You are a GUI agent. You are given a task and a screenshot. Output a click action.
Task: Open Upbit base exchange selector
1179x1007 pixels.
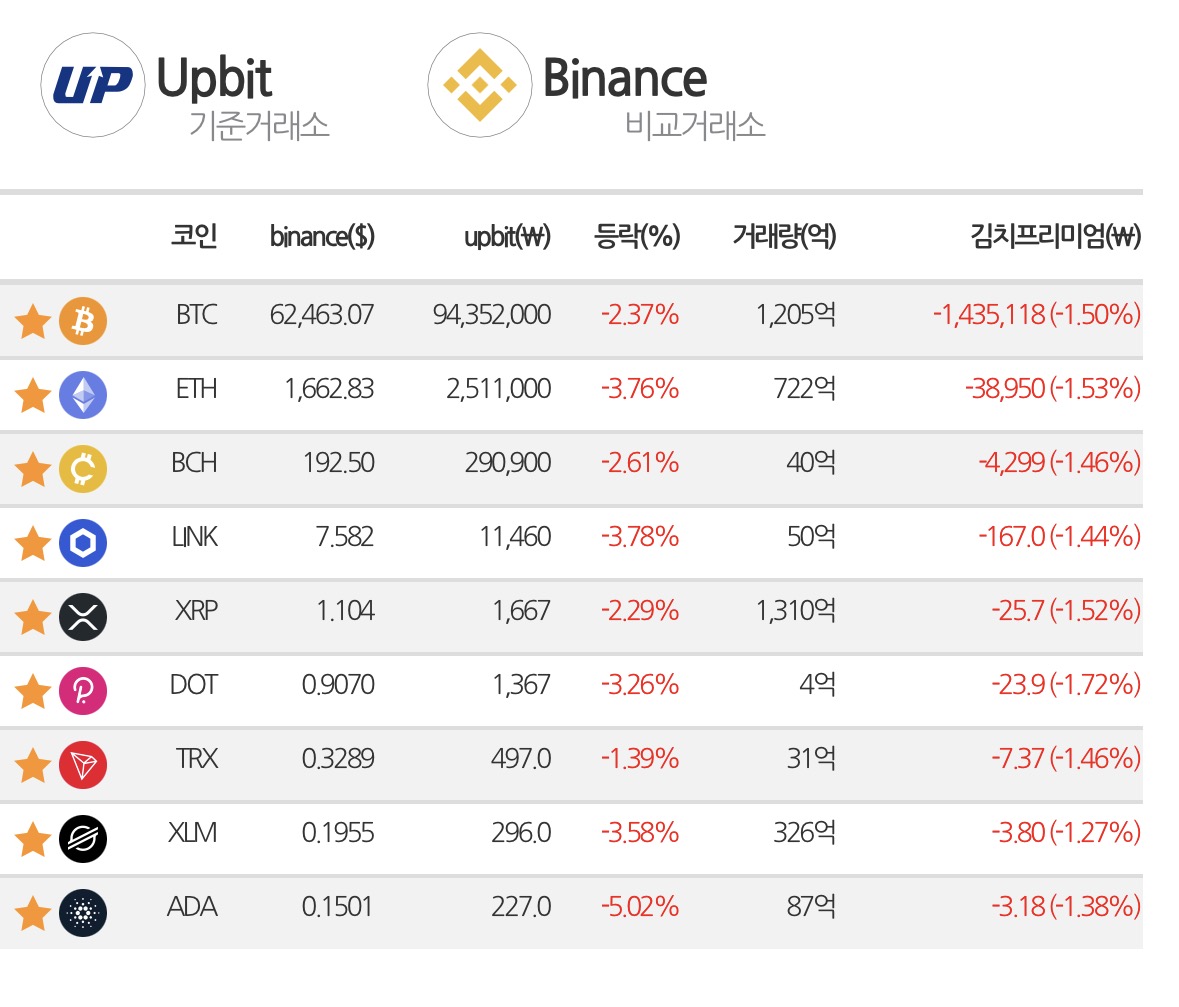pyautogui.click(x=186, y=86)
